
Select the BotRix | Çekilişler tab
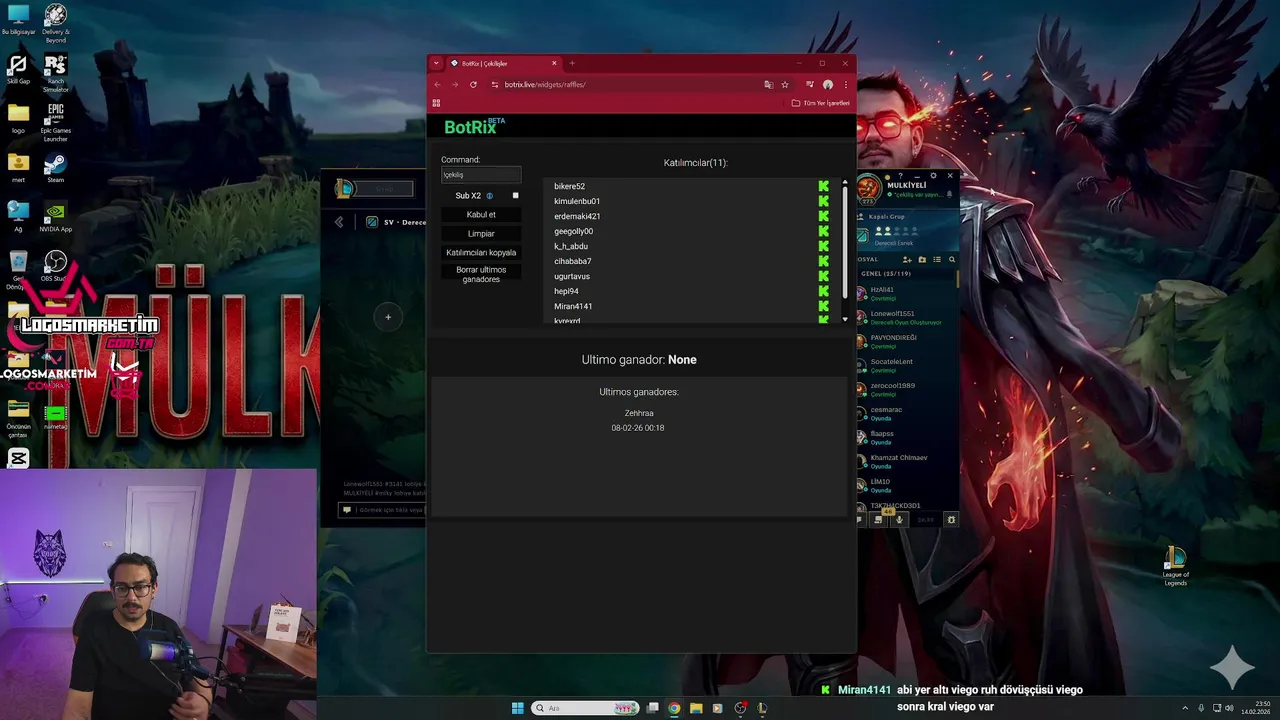tap(505, 63)
